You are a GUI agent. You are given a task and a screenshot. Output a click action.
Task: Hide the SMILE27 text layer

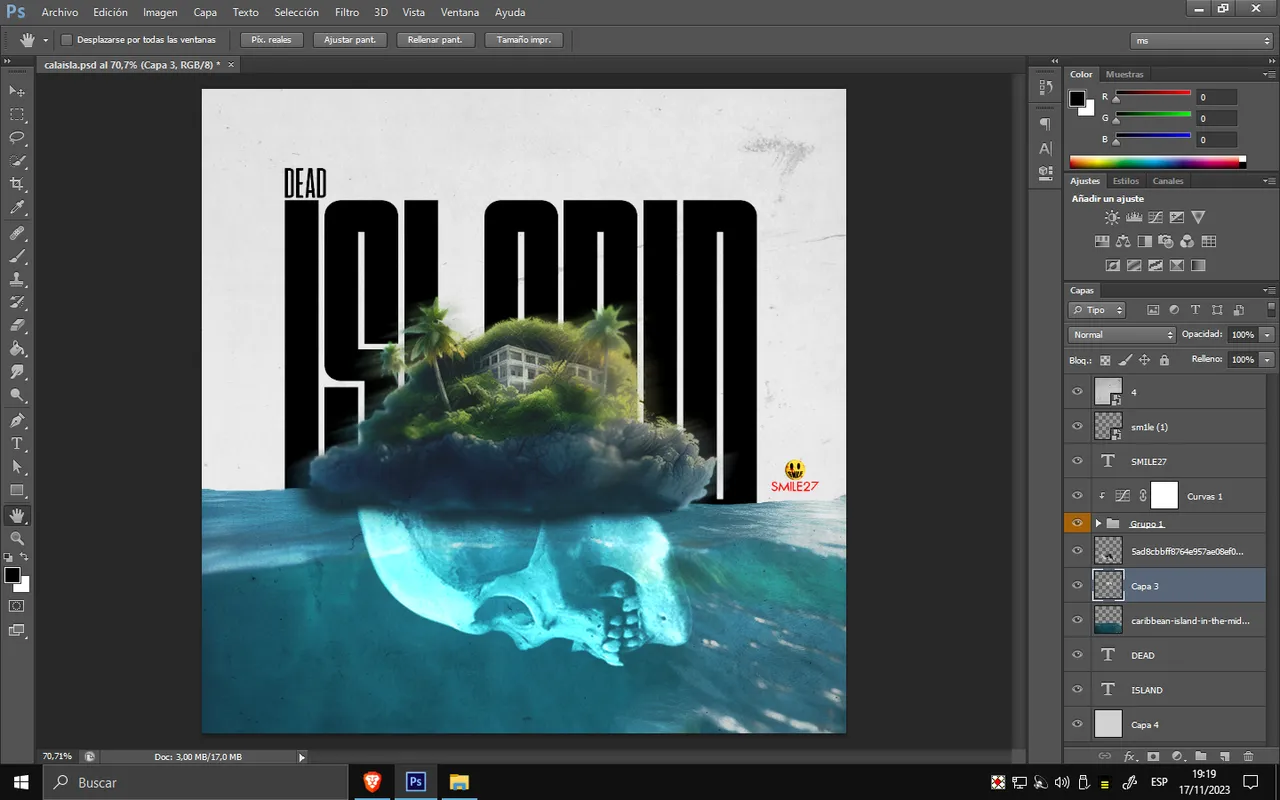pyautogui.click(x=1077, y=461)
